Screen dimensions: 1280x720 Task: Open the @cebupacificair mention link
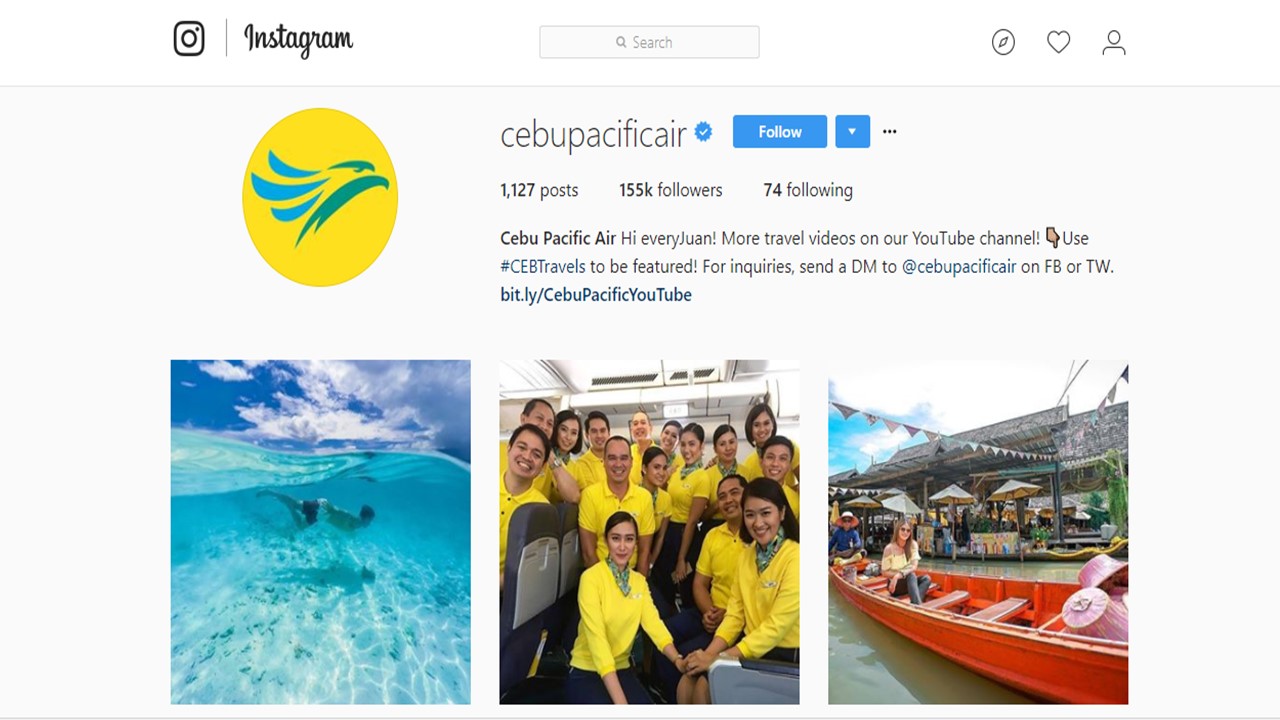click(x=959, y=266)
